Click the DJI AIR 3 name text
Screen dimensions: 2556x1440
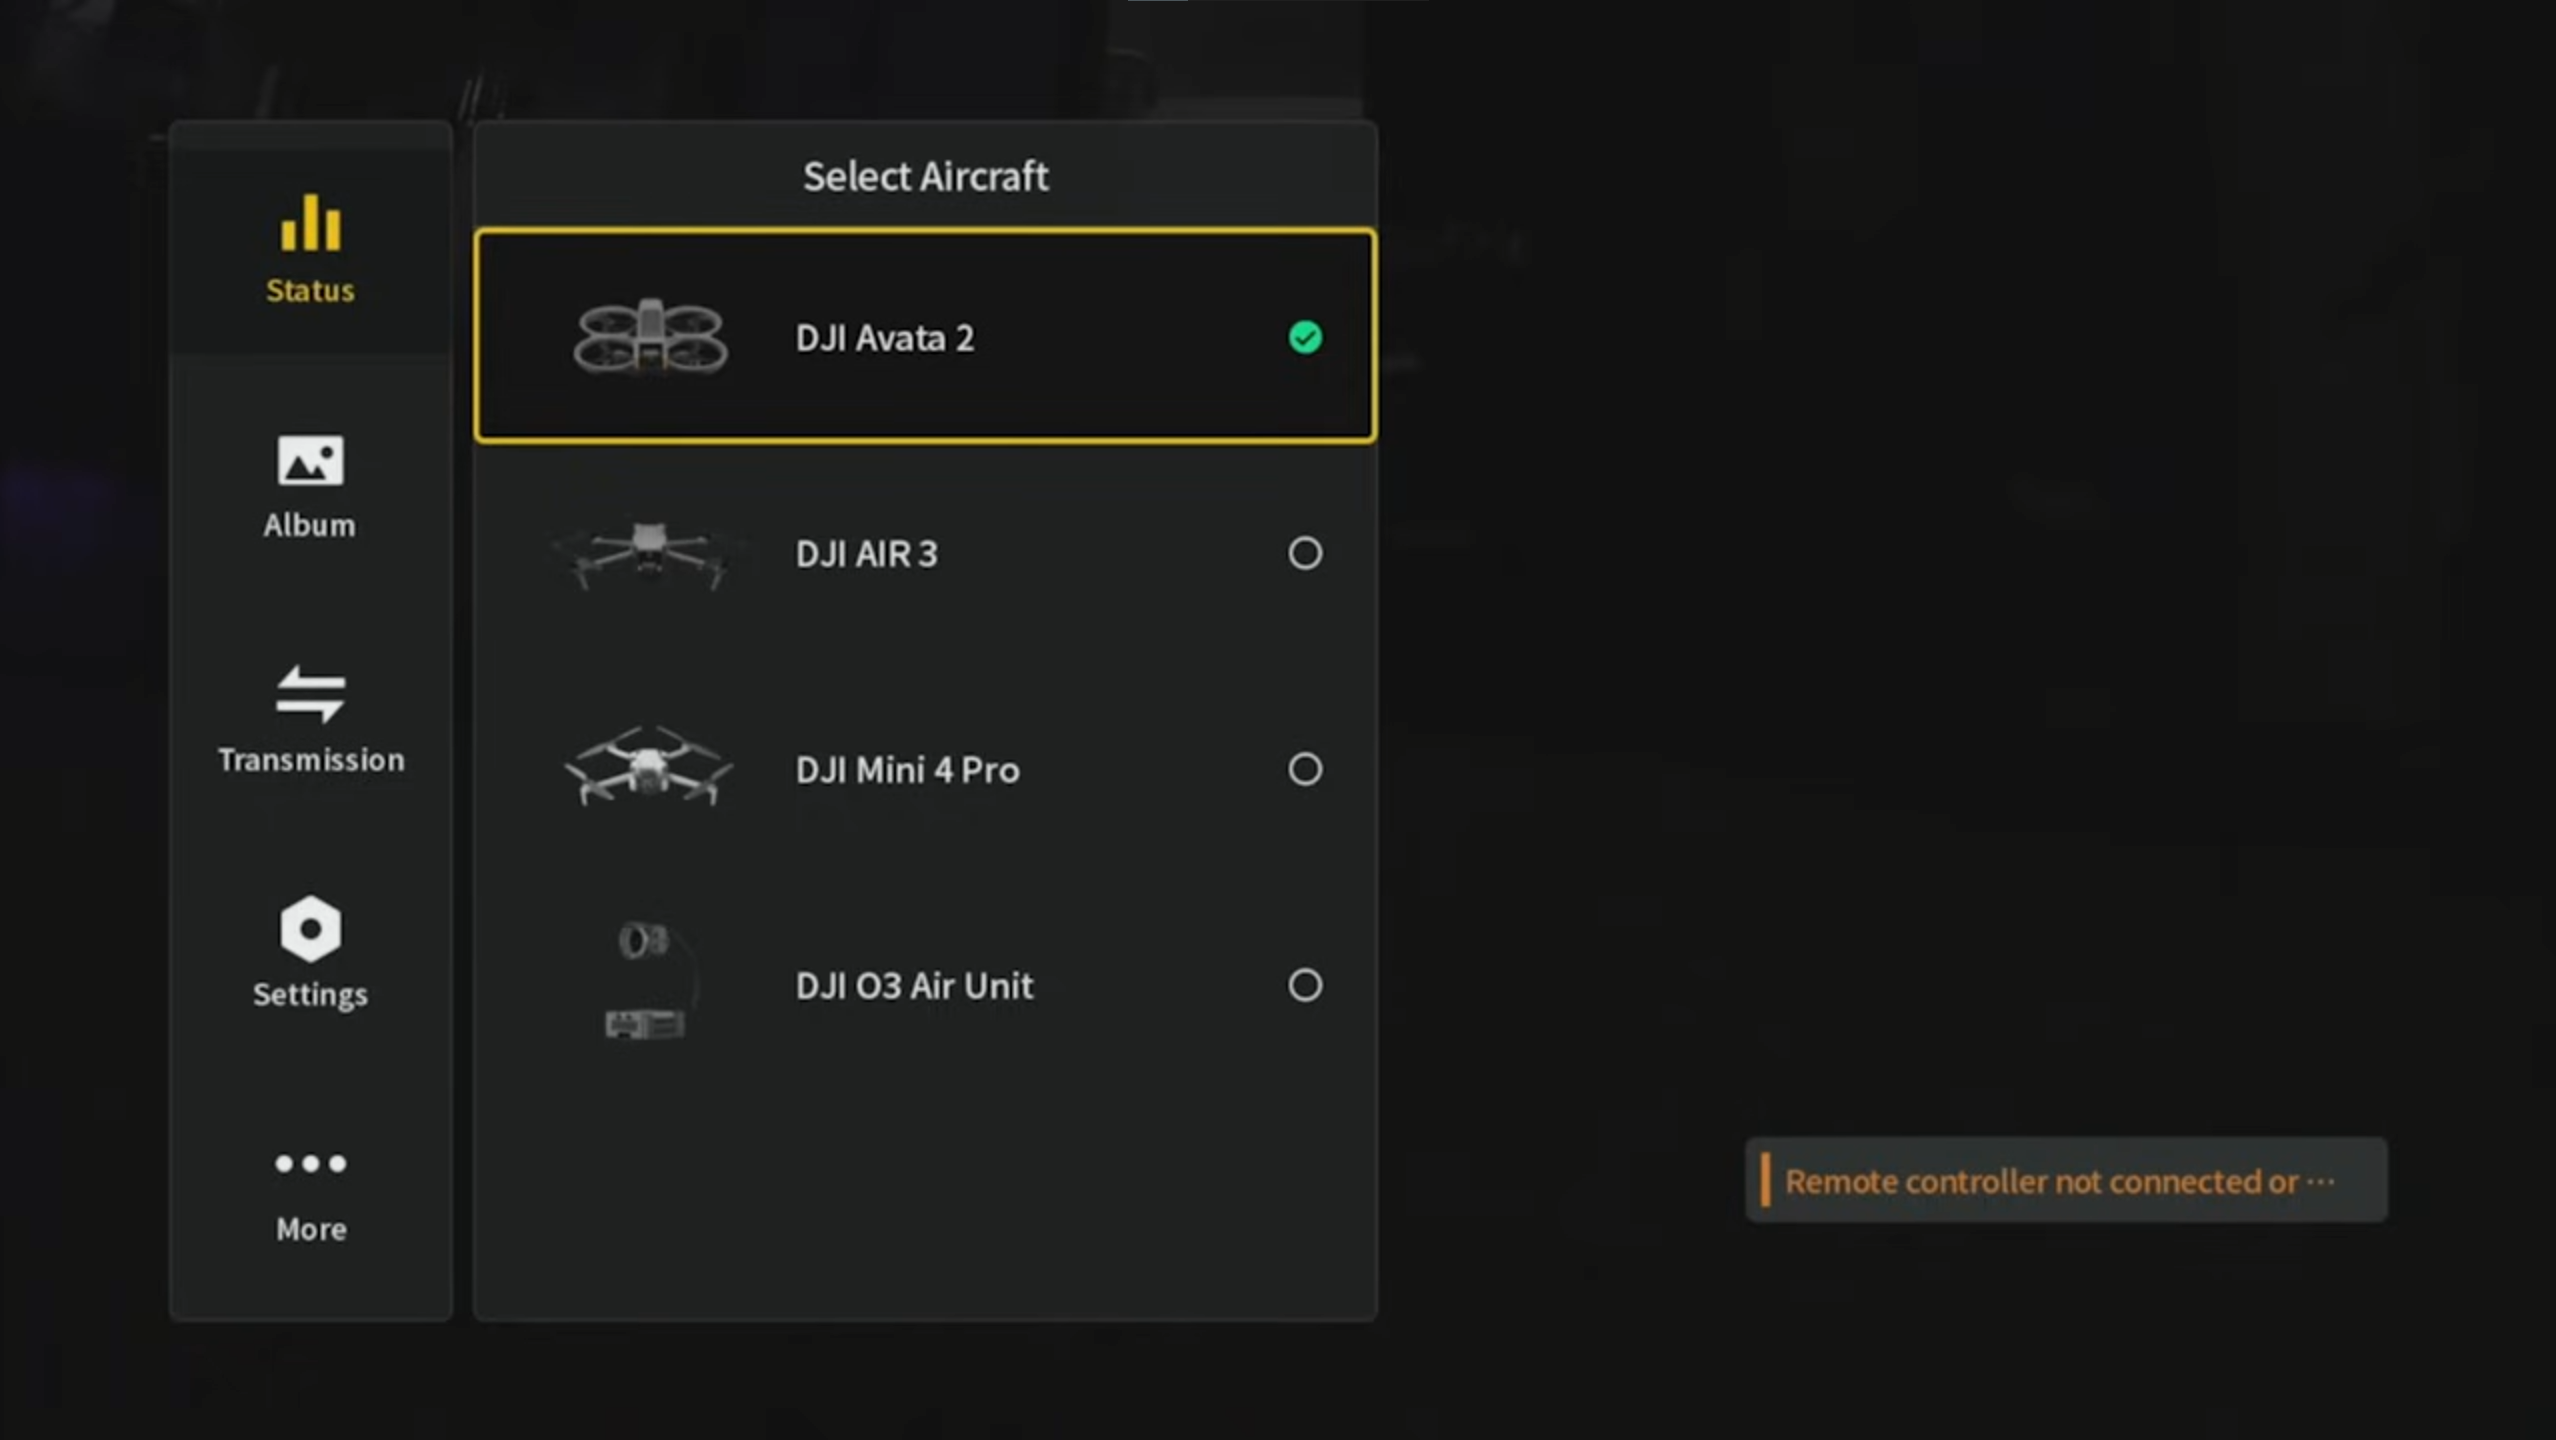[x=866, y=554]
